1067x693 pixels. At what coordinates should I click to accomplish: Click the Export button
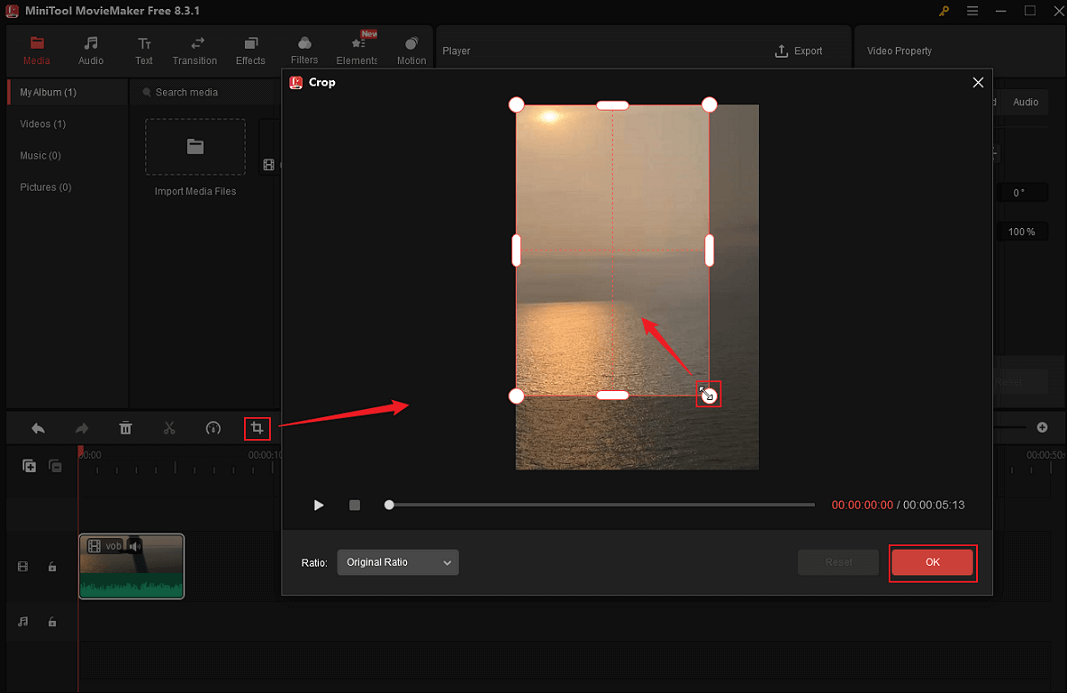[798, 50]
